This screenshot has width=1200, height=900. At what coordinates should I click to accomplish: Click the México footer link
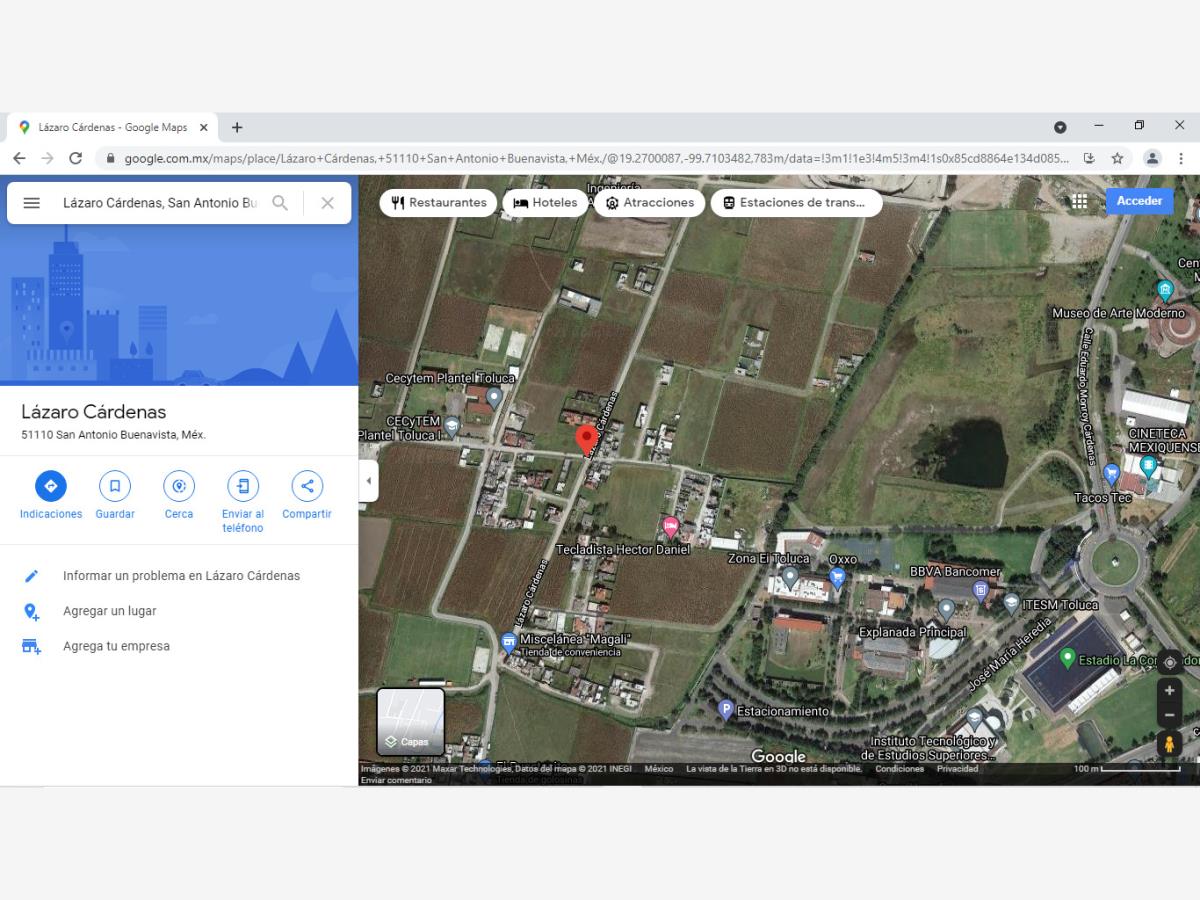pyautogui.click(x=659, y=769)
